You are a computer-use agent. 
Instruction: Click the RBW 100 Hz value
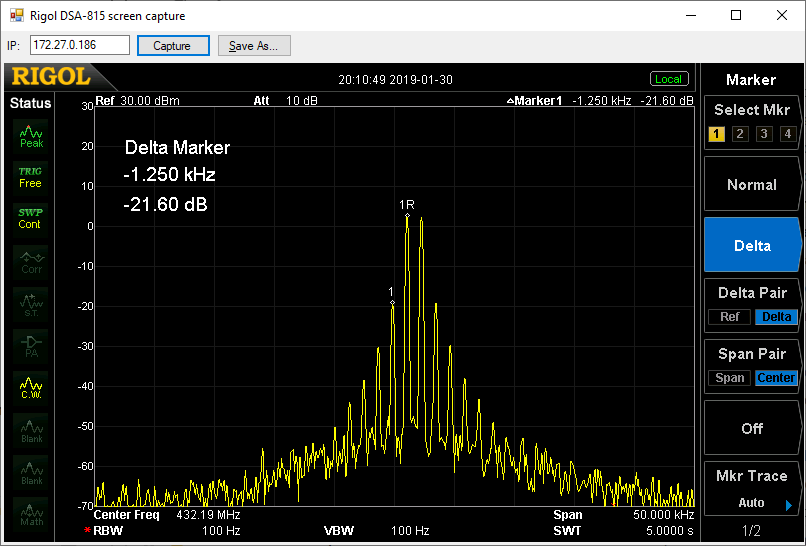pyautogui.click(x=221, y=531)
